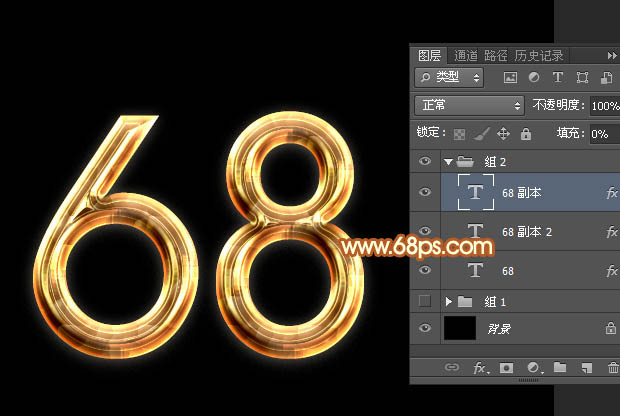
Task: Create new fill or adjustment layer
Action: [x=533, y=368]
